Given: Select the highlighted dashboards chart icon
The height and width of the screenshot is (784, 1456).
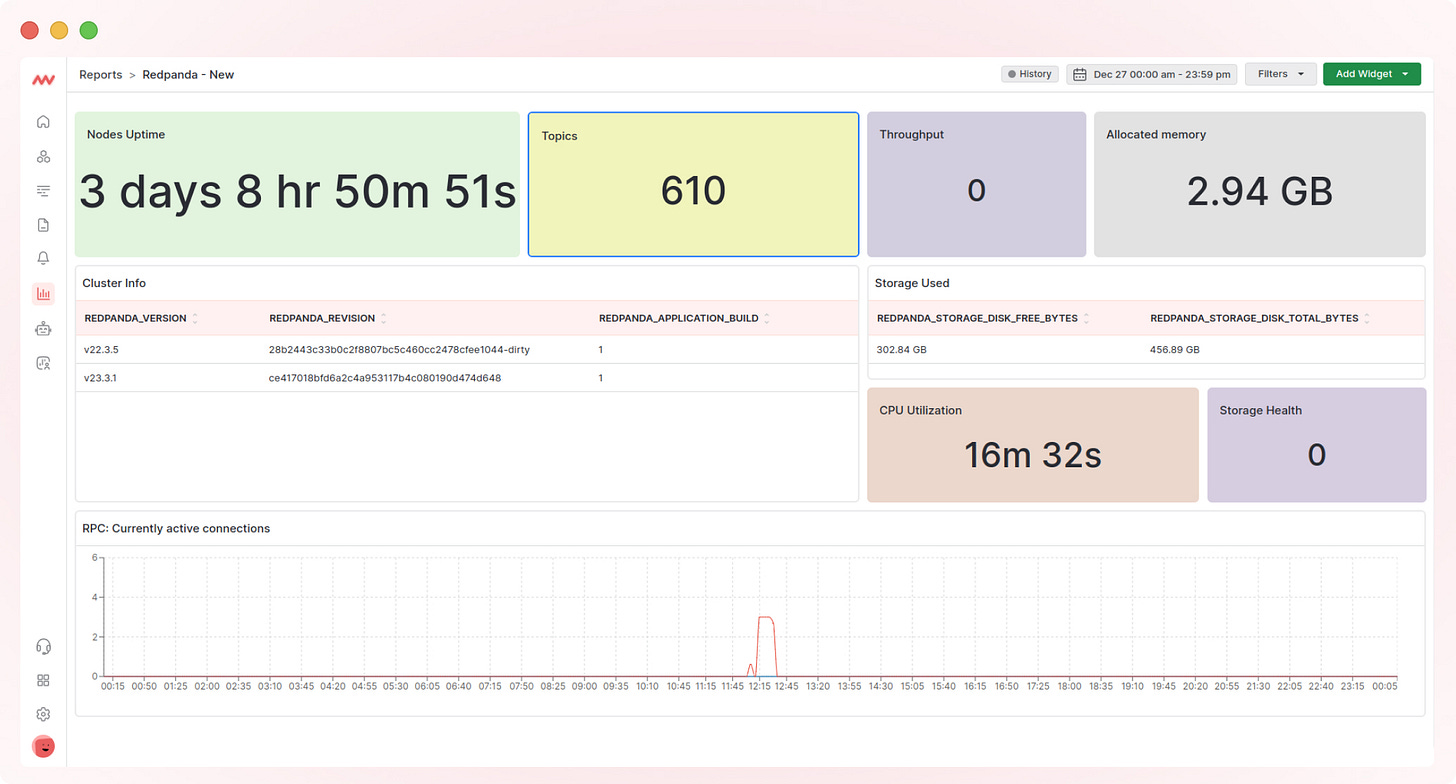Looking at the screenshot, I should pyautogui.click(x=43, y=293).
